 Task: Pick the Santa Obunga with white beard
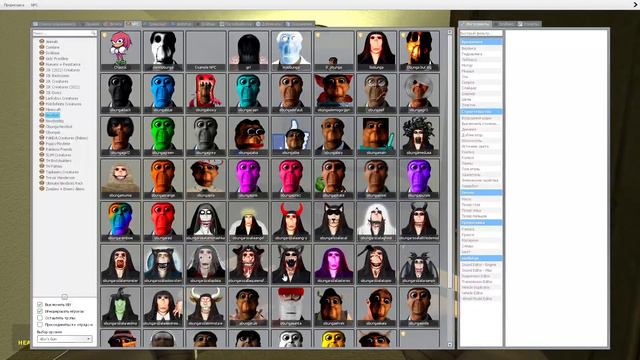coord(291,307)
